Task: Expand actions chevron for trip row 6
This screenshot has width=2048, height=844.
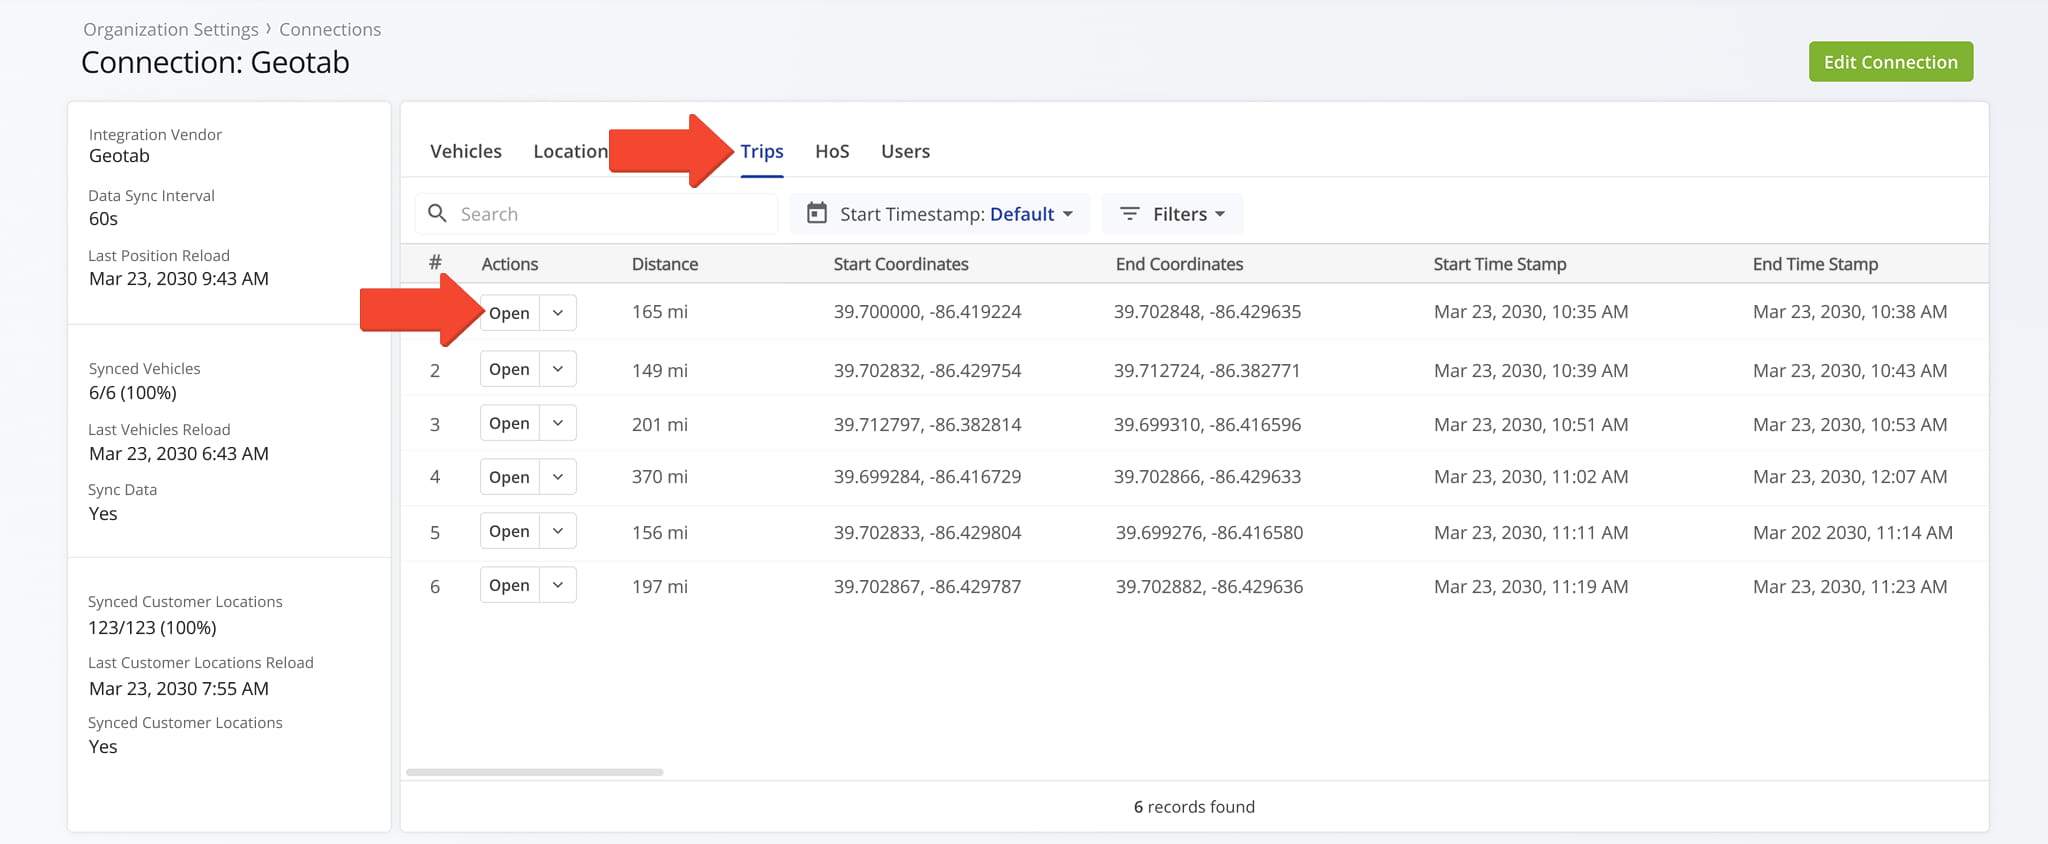Action: click(x=558, y=585)
